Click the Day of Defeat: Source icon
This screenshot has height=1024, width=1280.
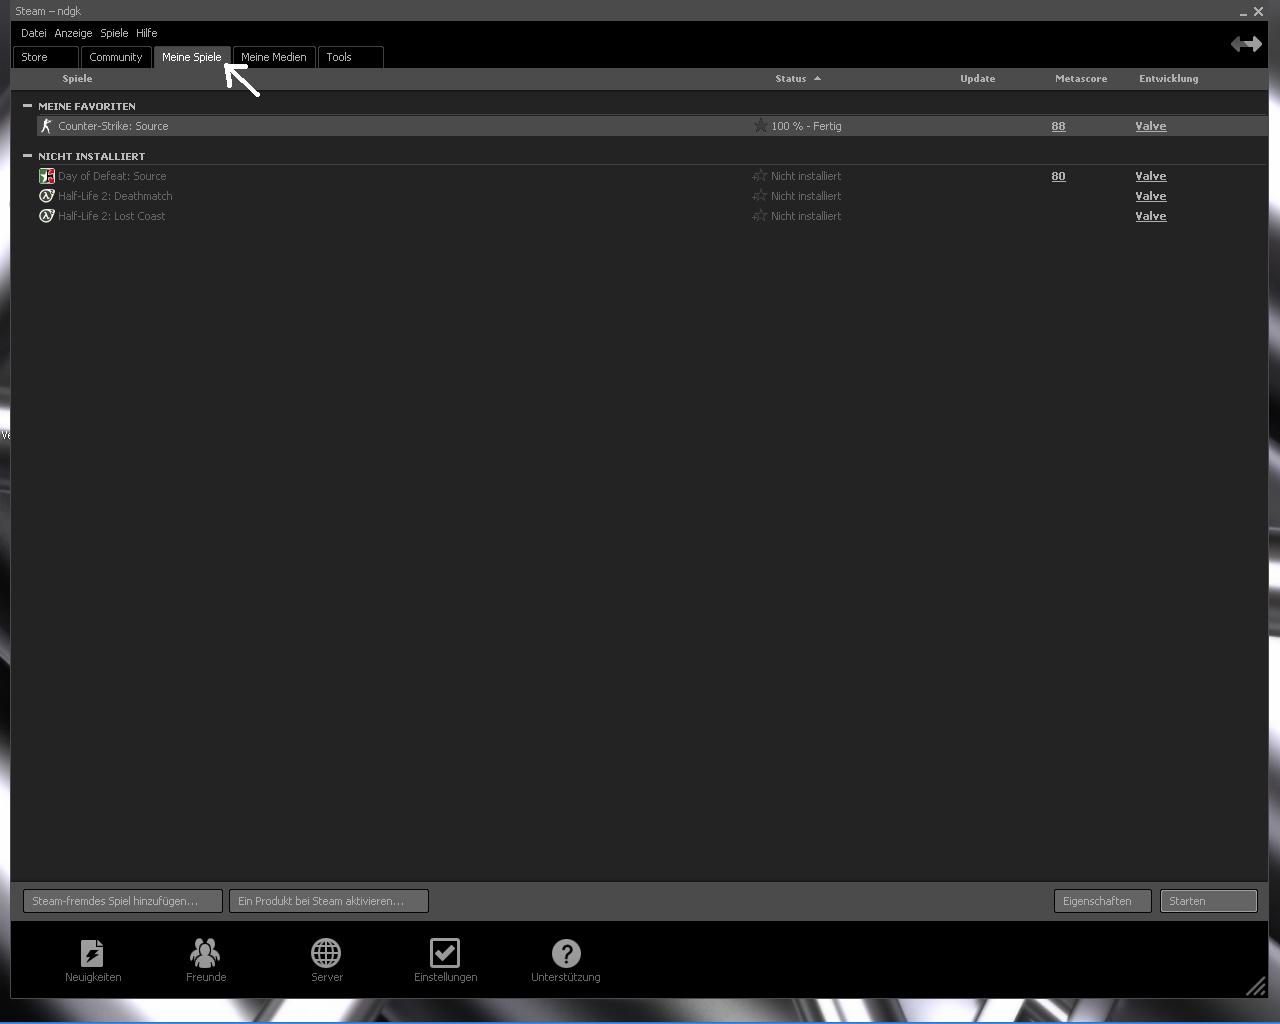click(x=46, y=176)
